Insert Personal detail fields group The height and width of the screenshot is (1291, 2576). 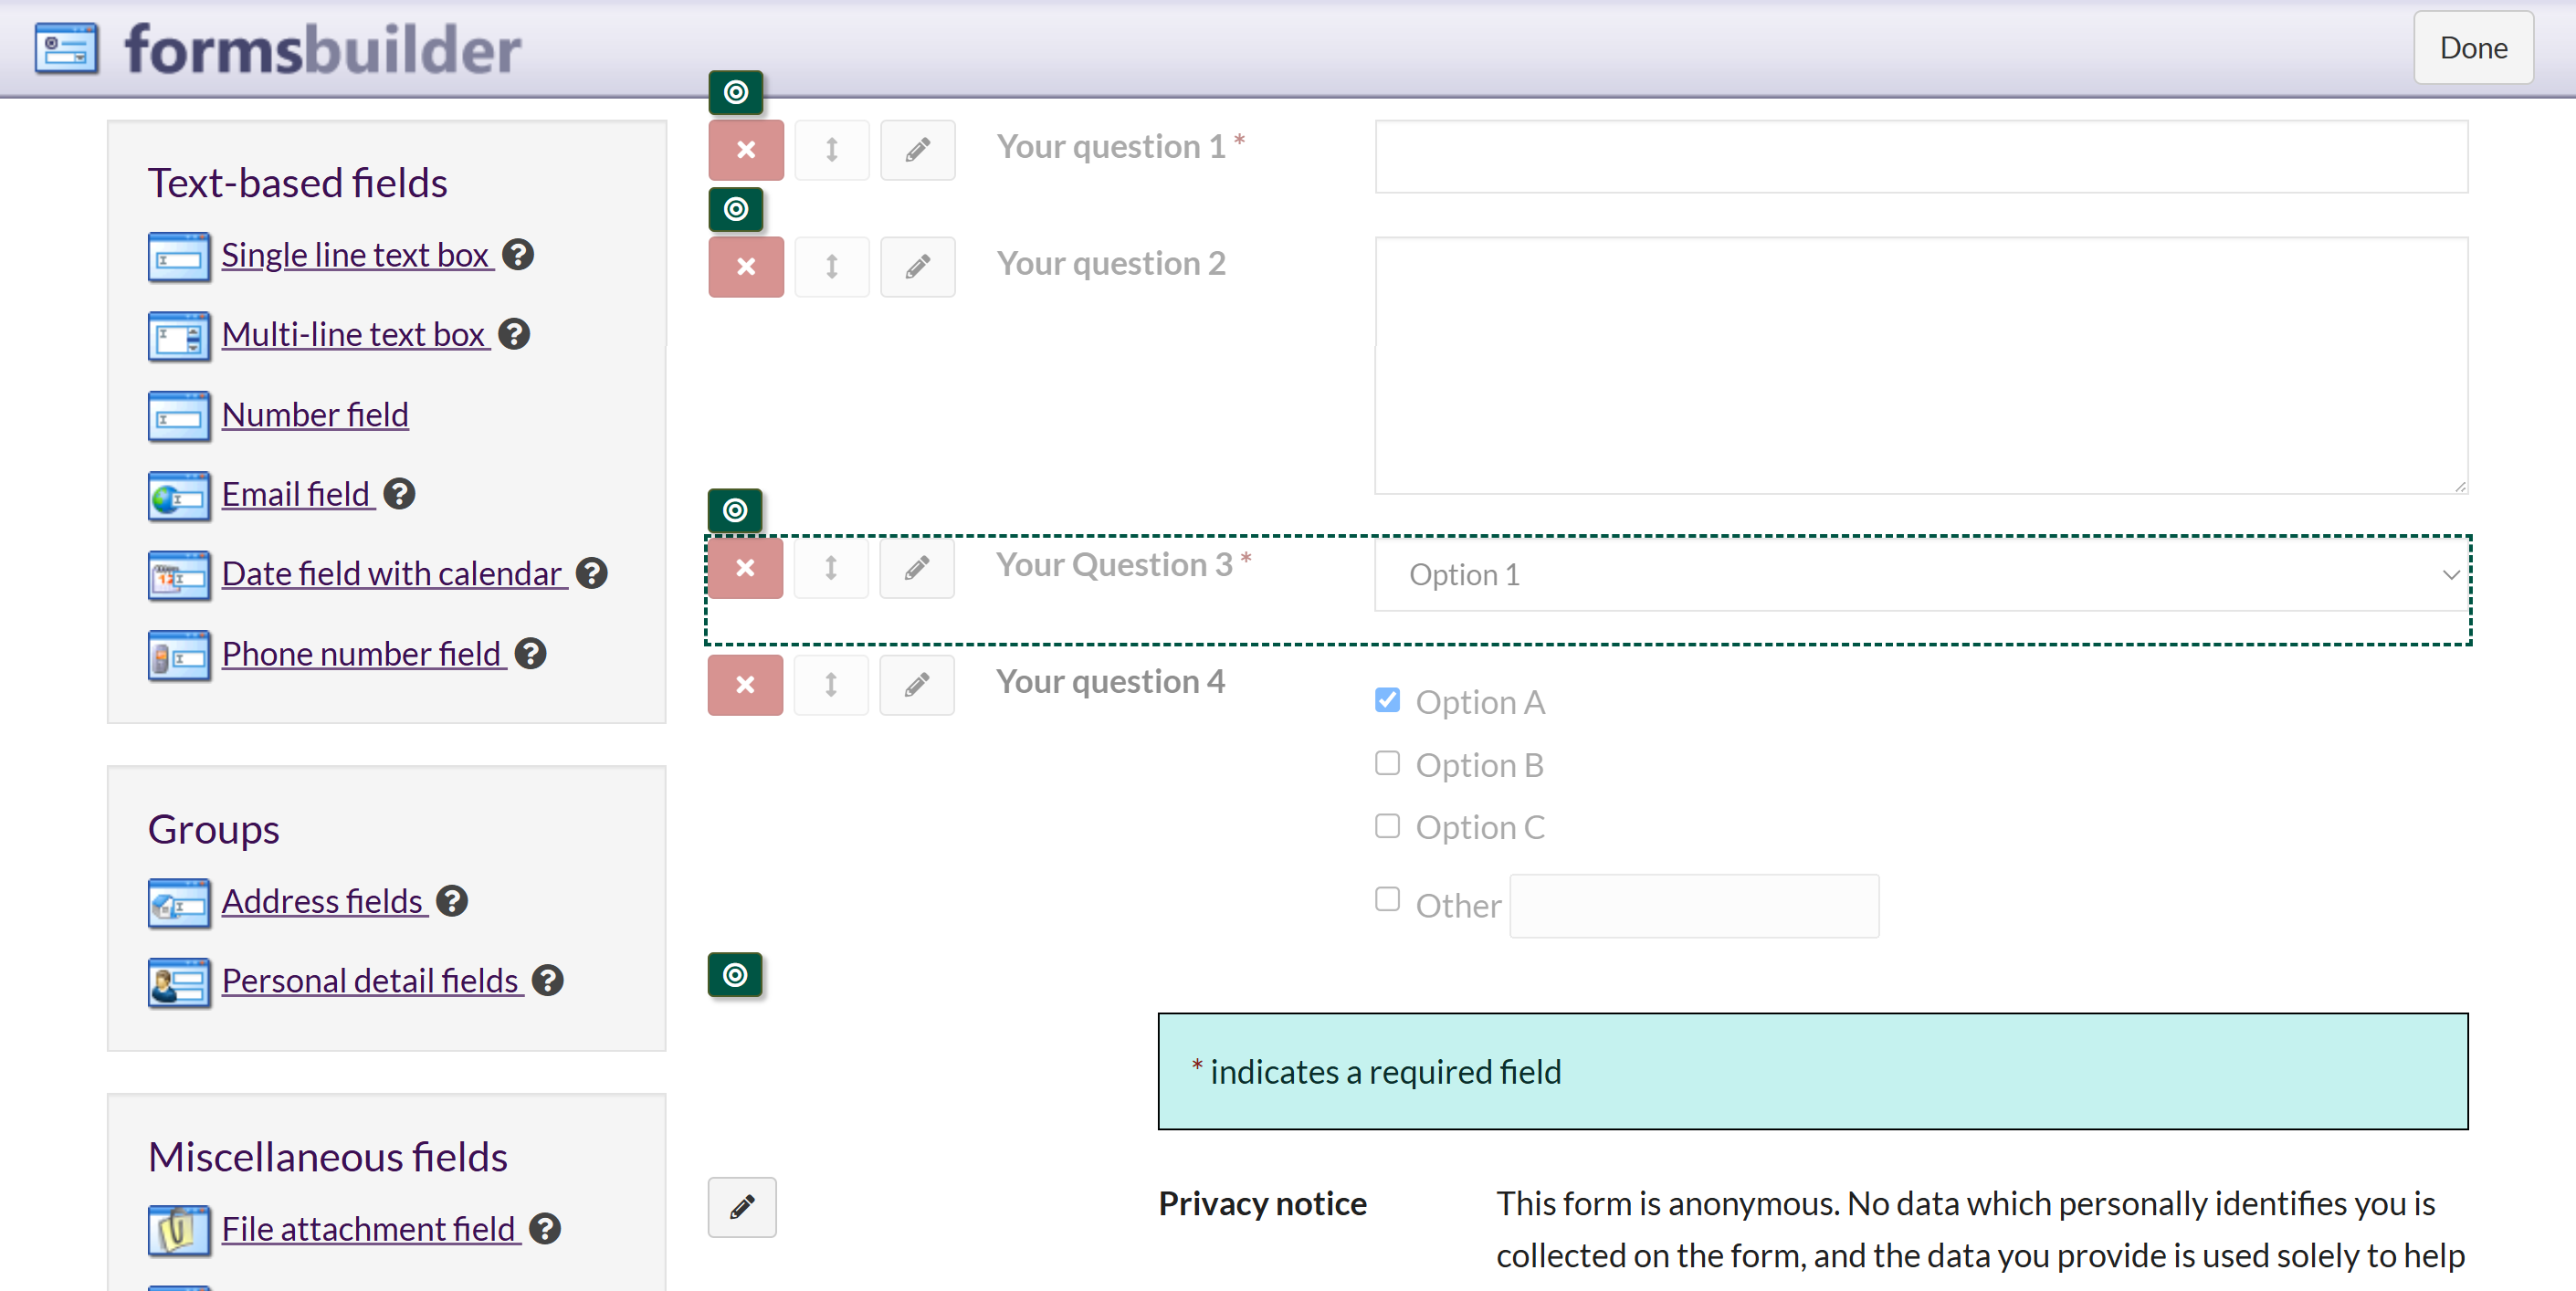(x=369, y=981)
